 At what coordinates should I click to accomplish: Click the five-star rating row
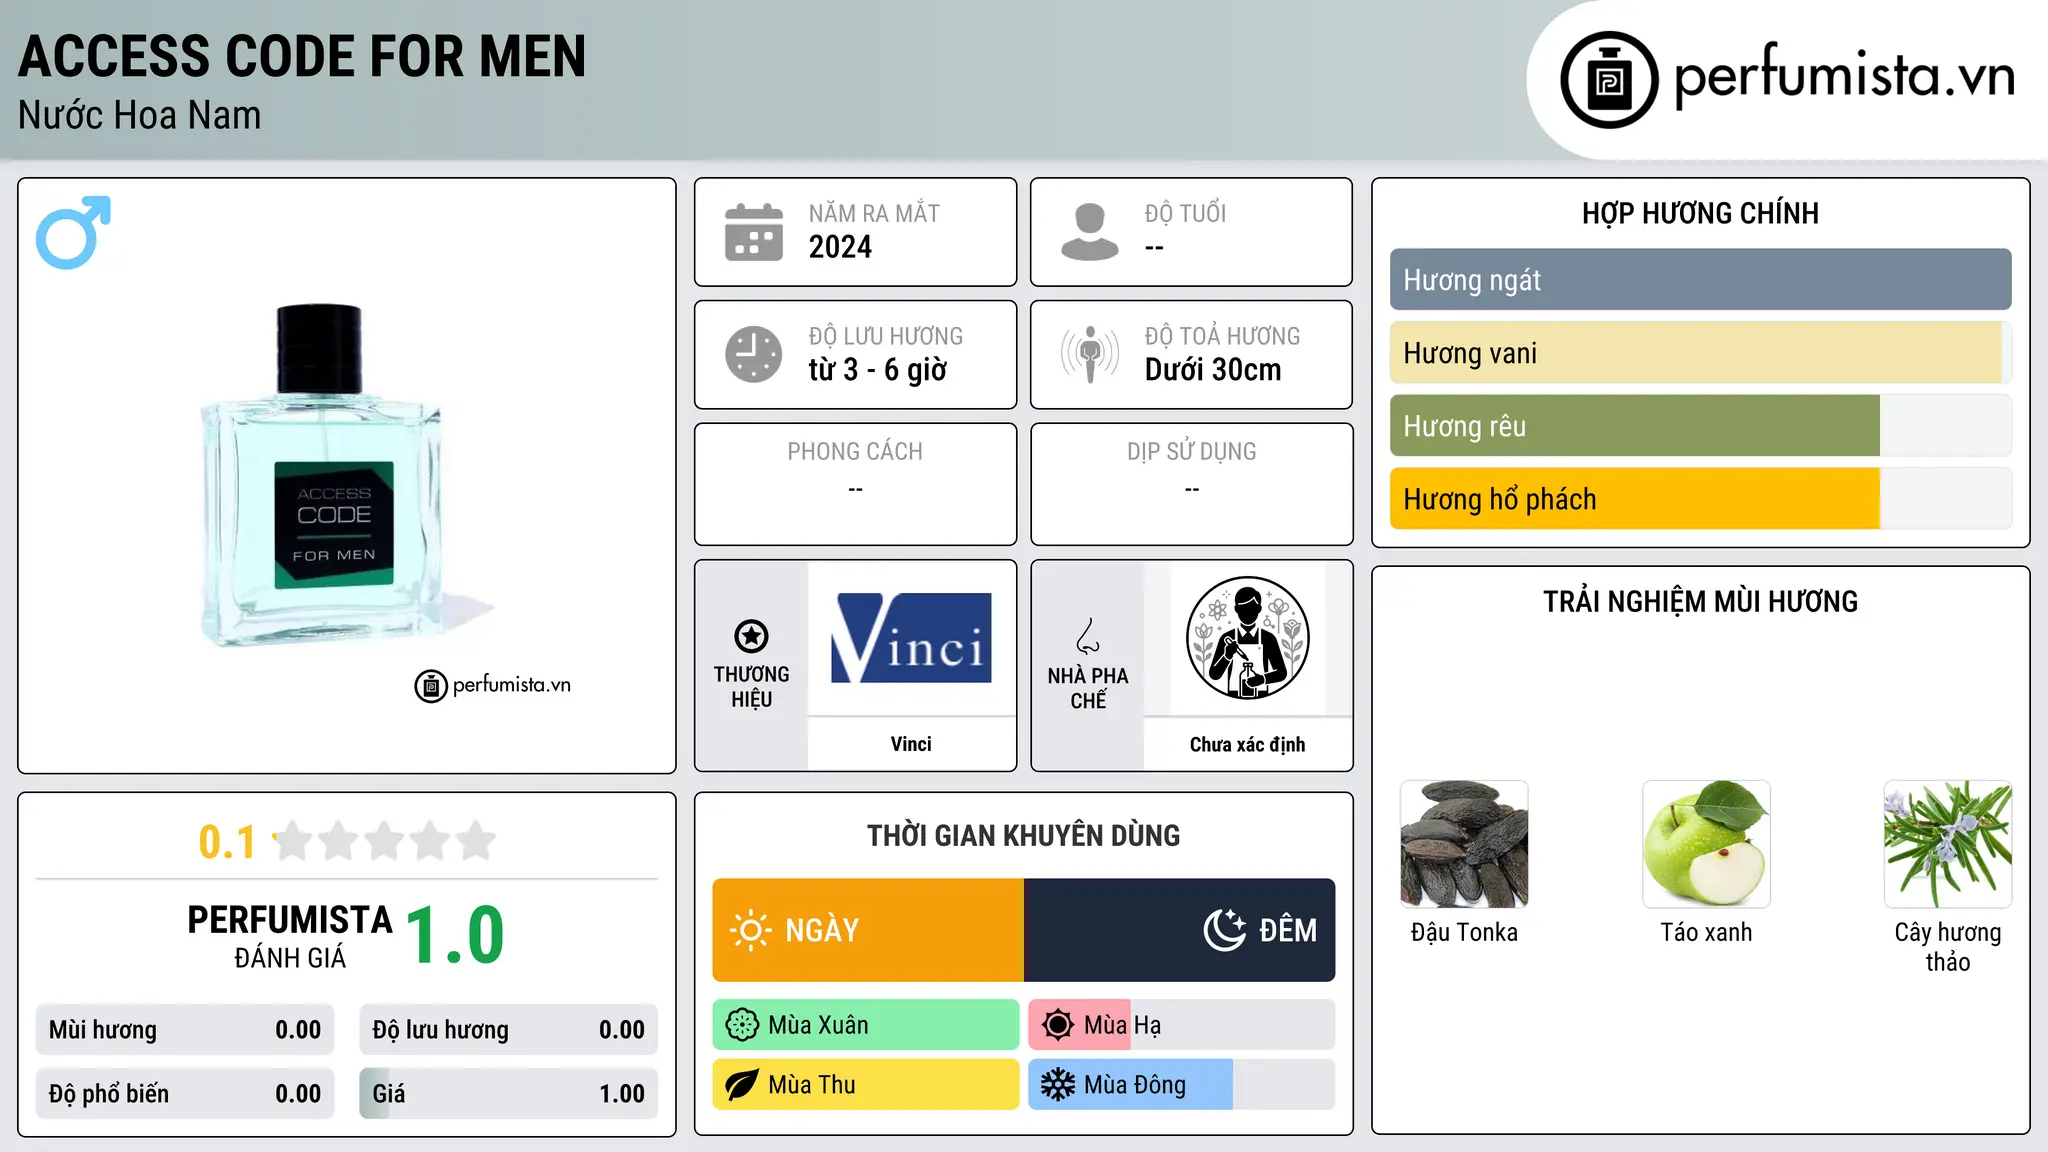pyautogui.click(x=385, y=841)
